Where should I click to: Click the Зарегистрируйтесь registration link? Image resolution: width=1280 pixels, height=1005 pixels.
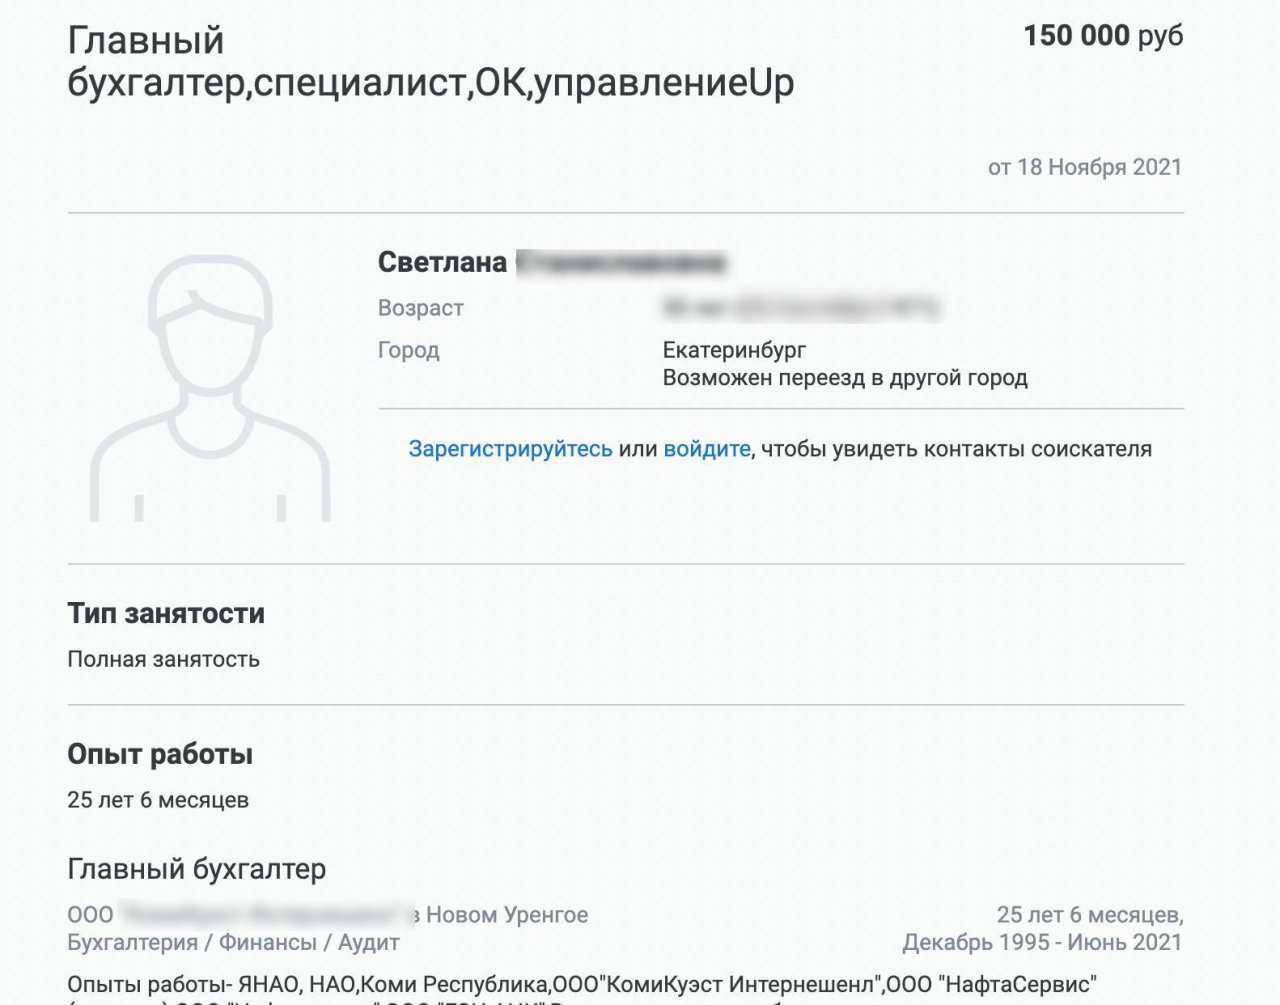coord(510,449)
